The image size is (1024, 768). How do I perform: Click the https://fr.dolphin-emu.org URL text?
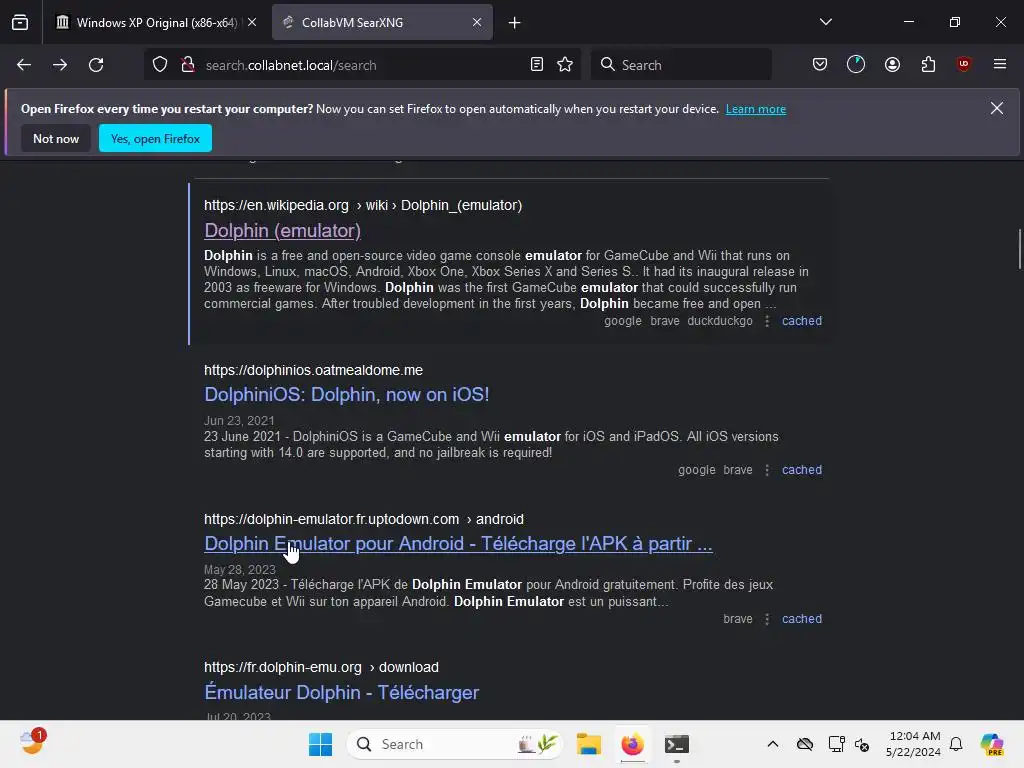point(283,667)
